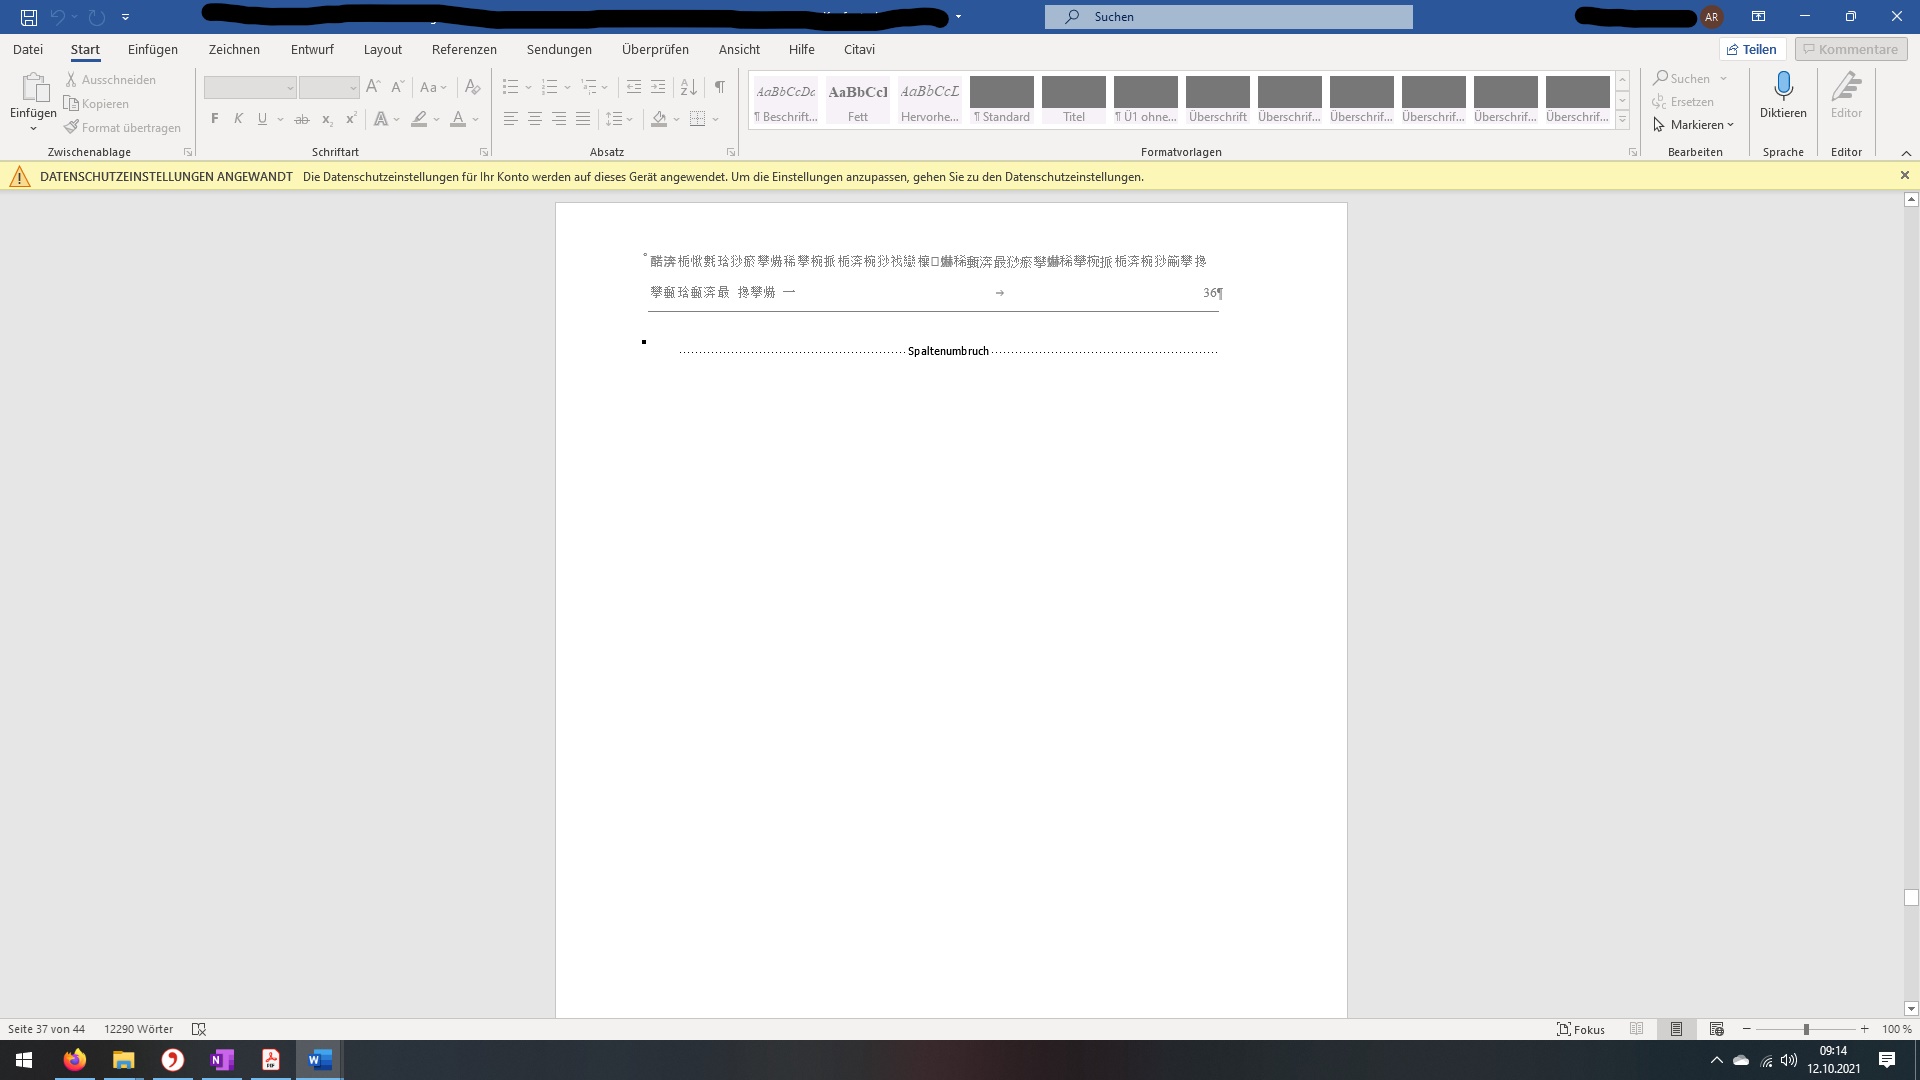
Task: Open OneNote from the taskbar
Action: (221, 1059)
